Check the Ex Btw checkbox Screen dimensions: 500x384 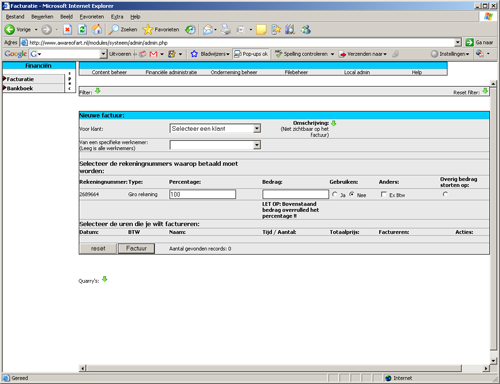[x=384, y=194]
